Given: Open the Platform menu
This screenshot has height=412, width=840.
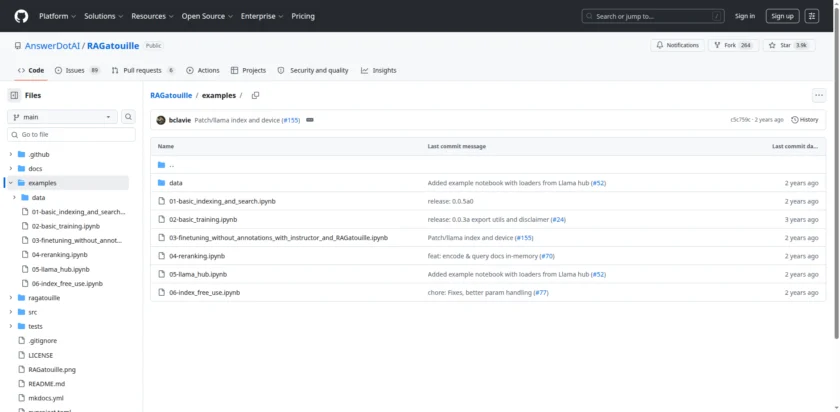Looking at the screenshot, I should pyautogui.click(x=57, y=16).
